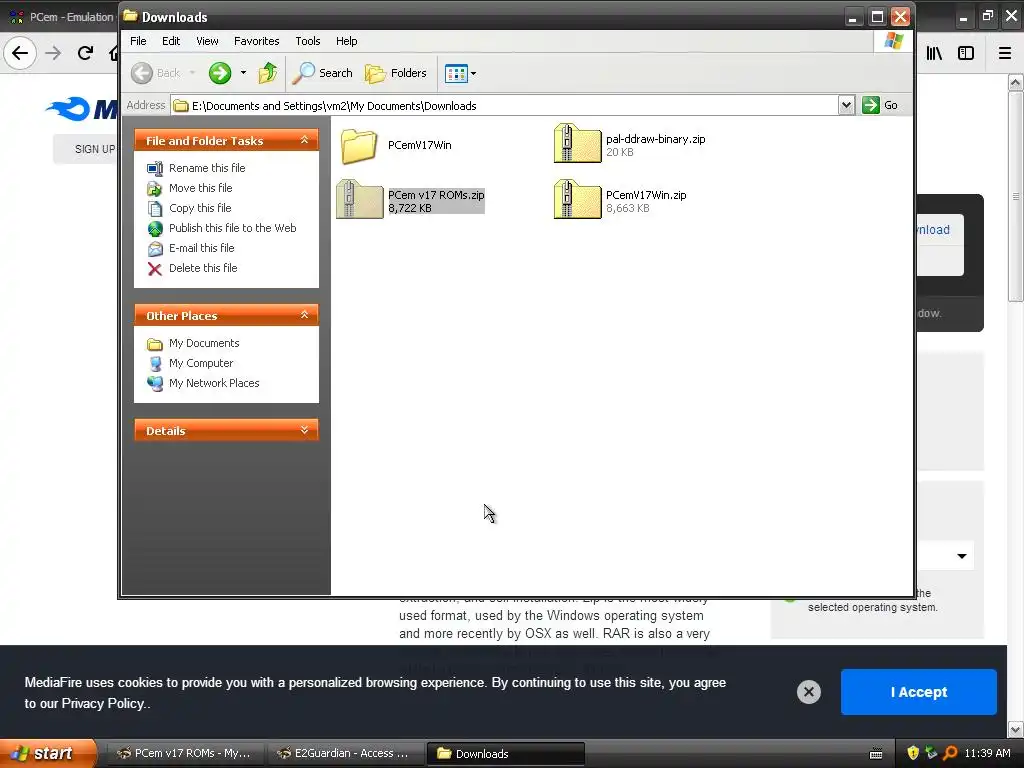
Task: Collapse the Other Places panel
Action: [304, 315]
